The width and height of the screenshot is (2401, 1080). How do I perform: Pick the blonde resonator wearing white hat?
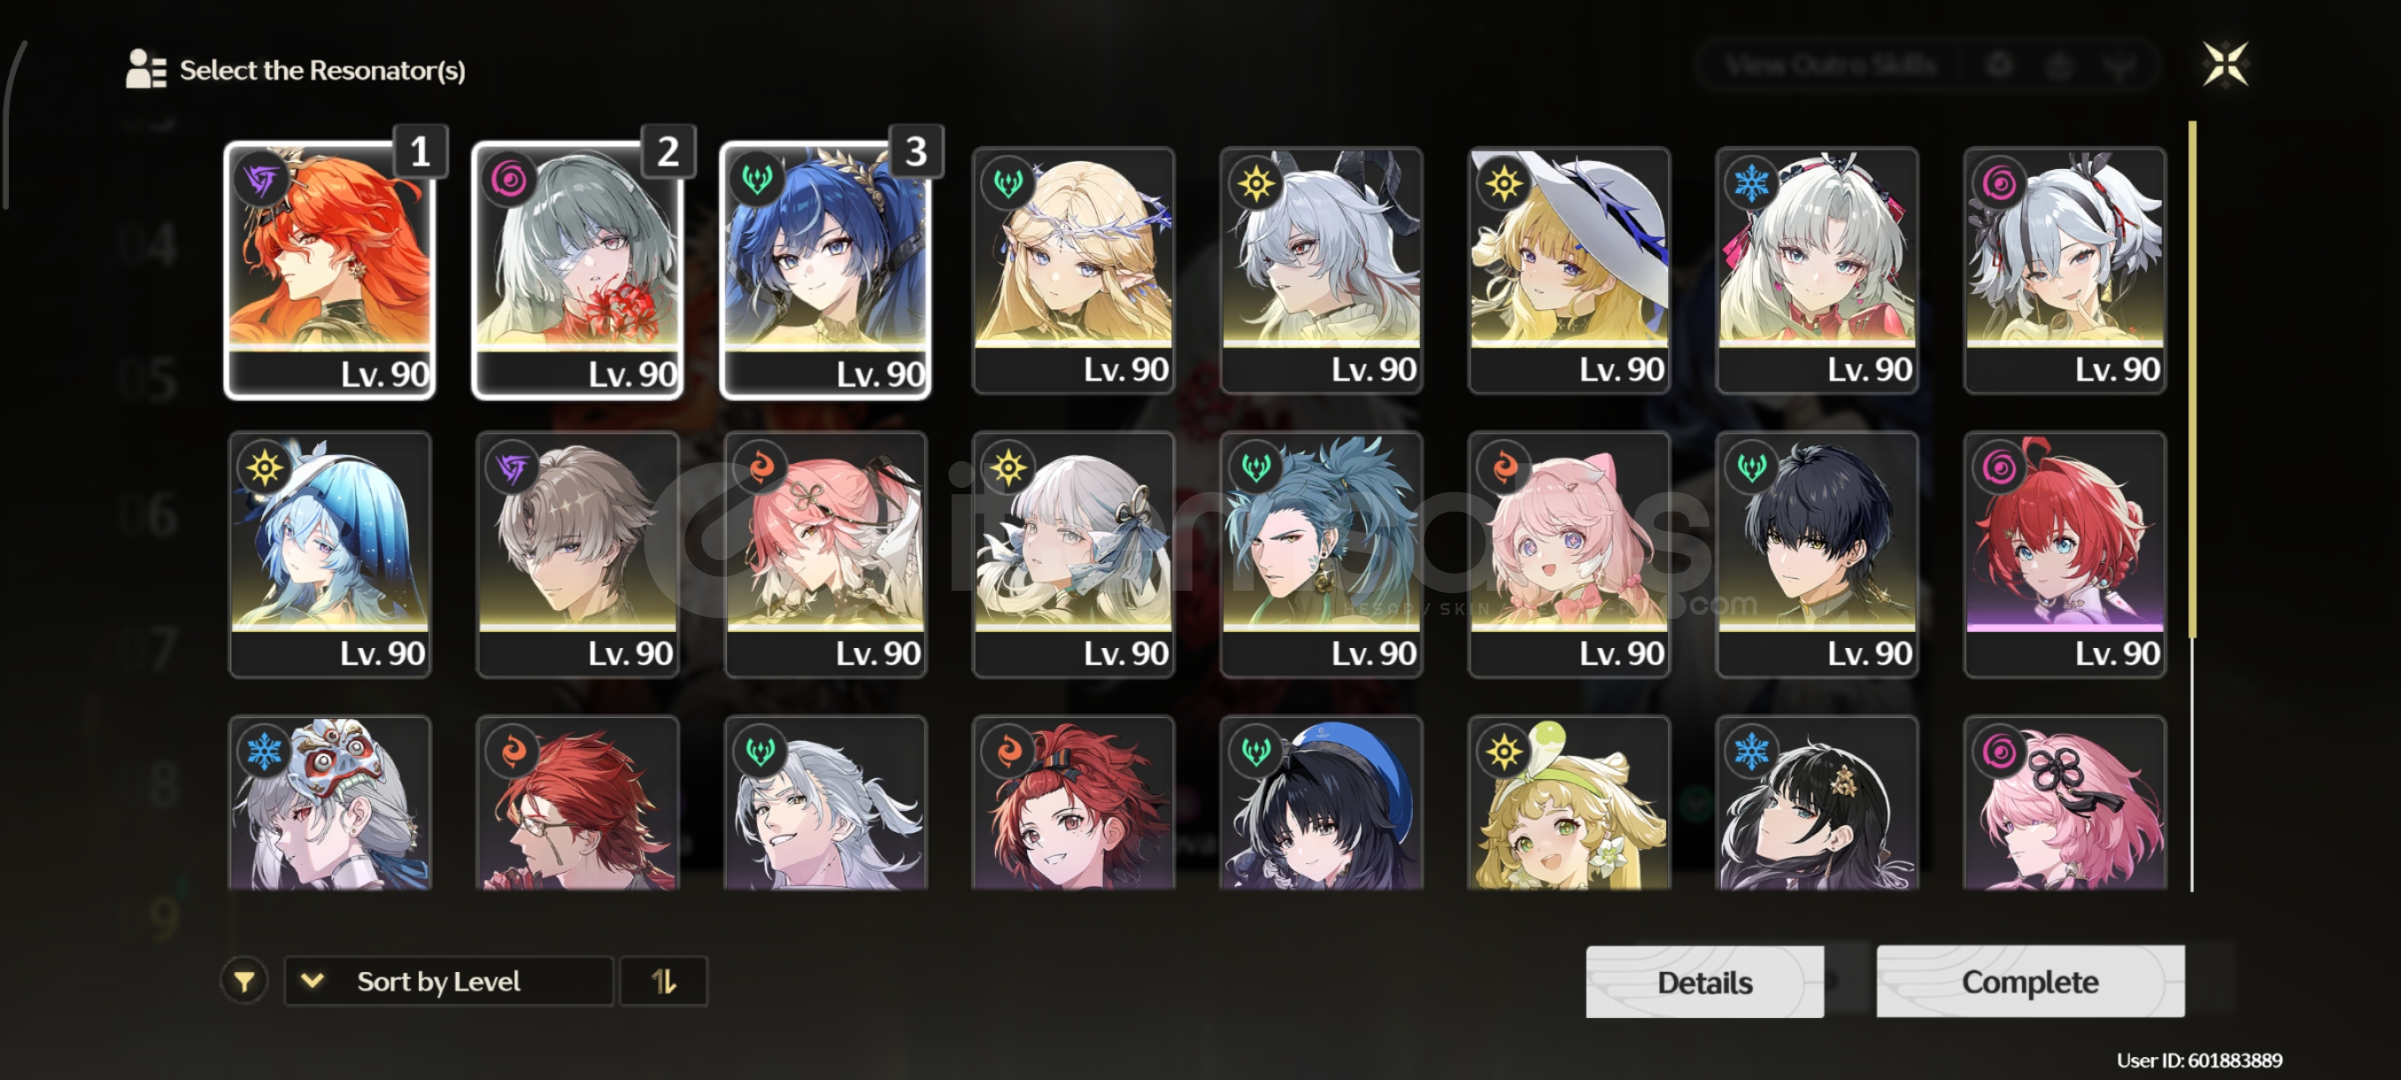tap(1569, 270)
